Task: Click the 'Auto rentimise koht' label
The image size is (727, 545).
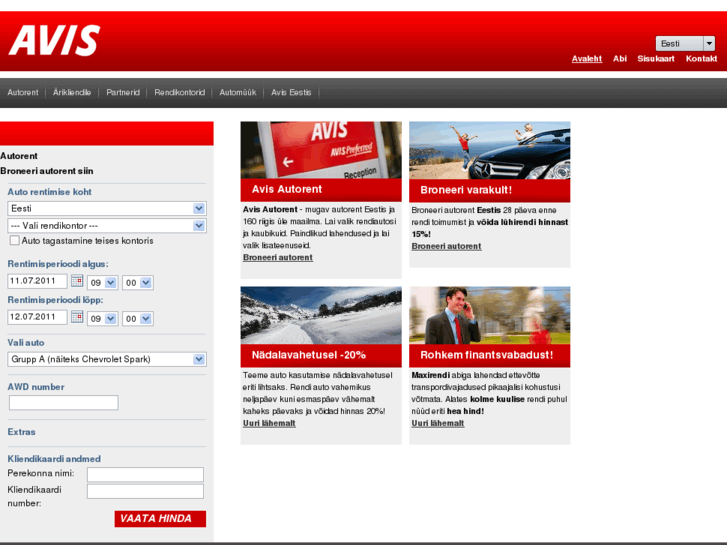Action: [49, 192]
